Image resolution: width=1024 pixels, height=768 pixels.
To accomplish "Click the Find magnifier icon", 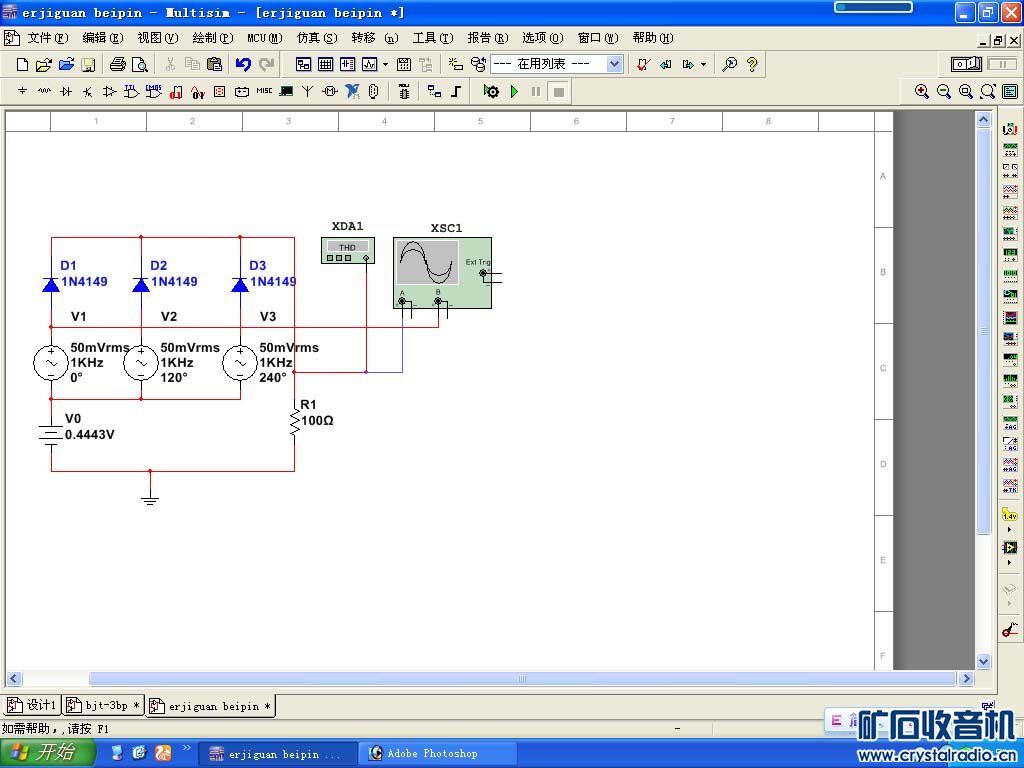I will (x=730, y=64).
